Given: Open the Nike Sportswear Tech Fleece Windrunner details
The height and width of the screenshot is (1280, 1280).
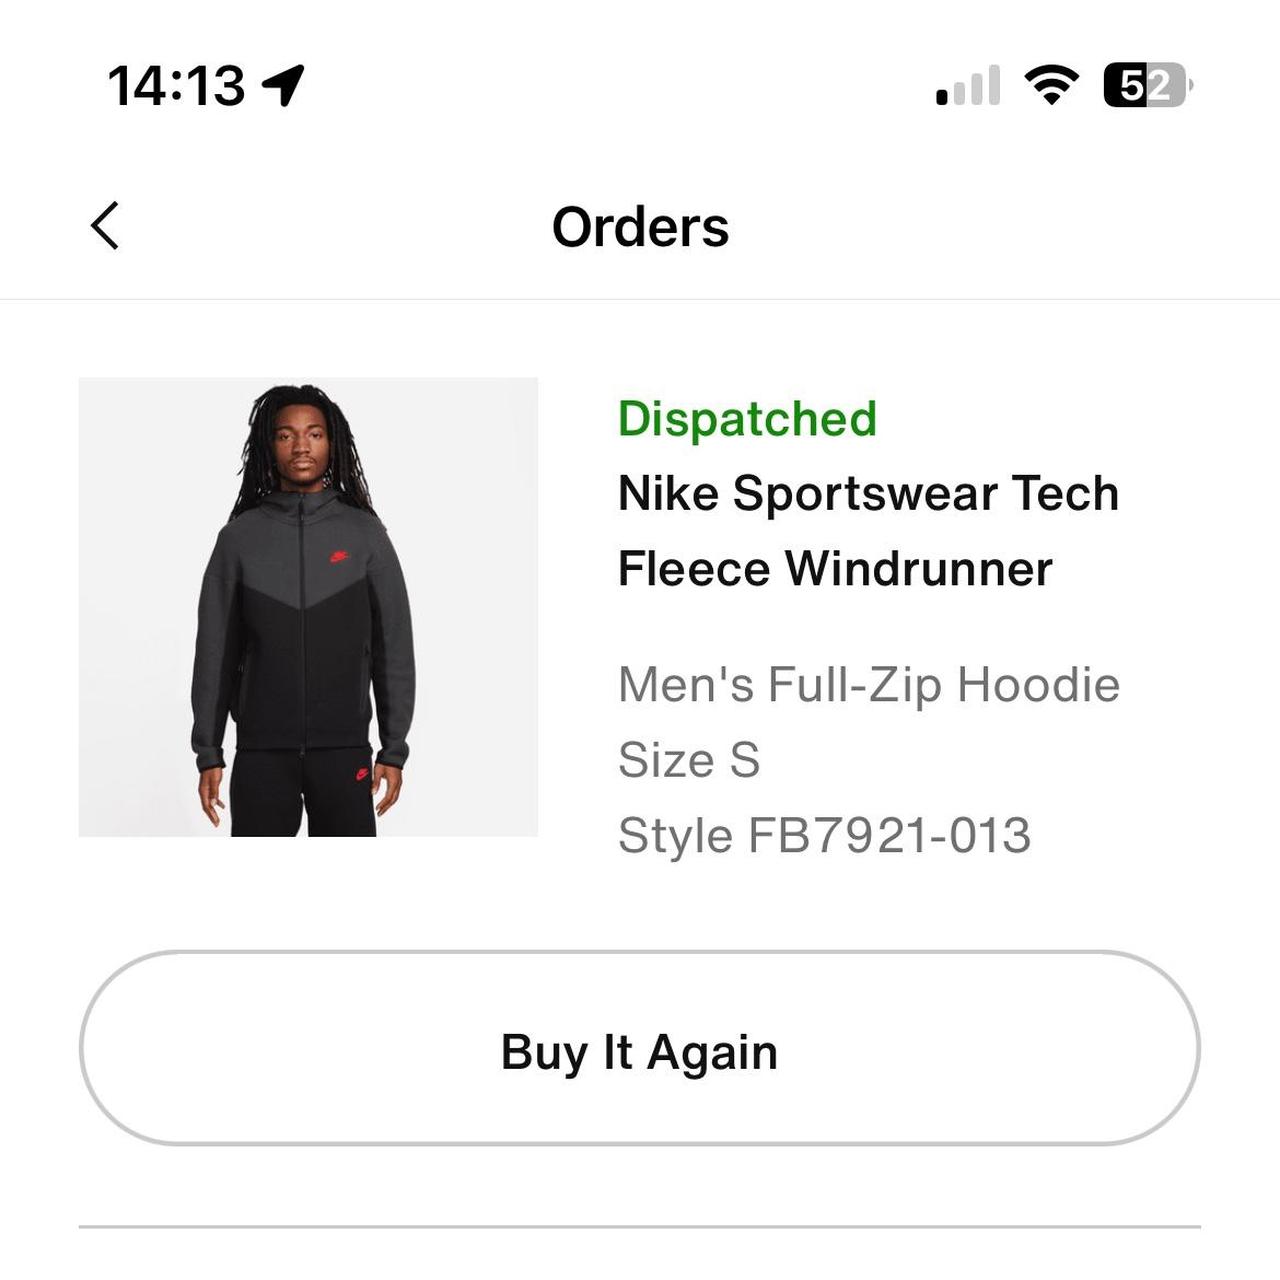Looking at the screenshot, I should [869, 530].
